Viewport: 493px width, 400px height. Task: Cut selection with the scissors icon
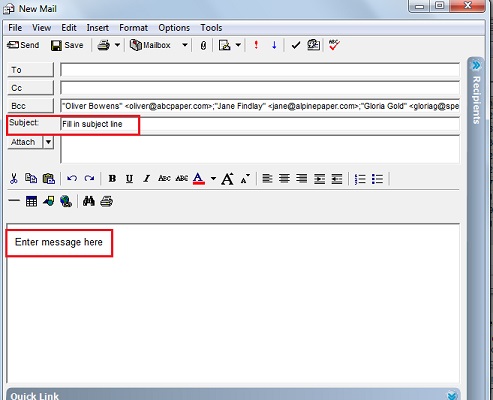(14, 179)
